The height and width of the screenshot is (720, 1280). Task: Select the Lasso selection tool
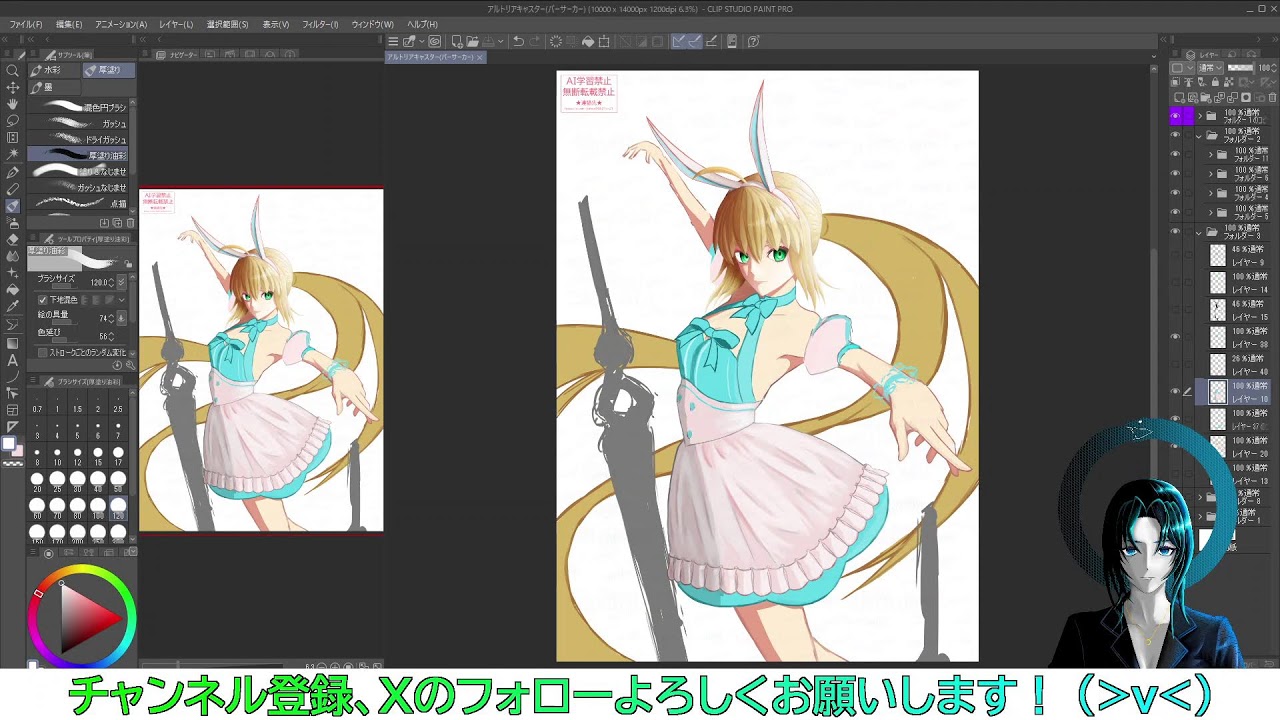tap(12, 121)
